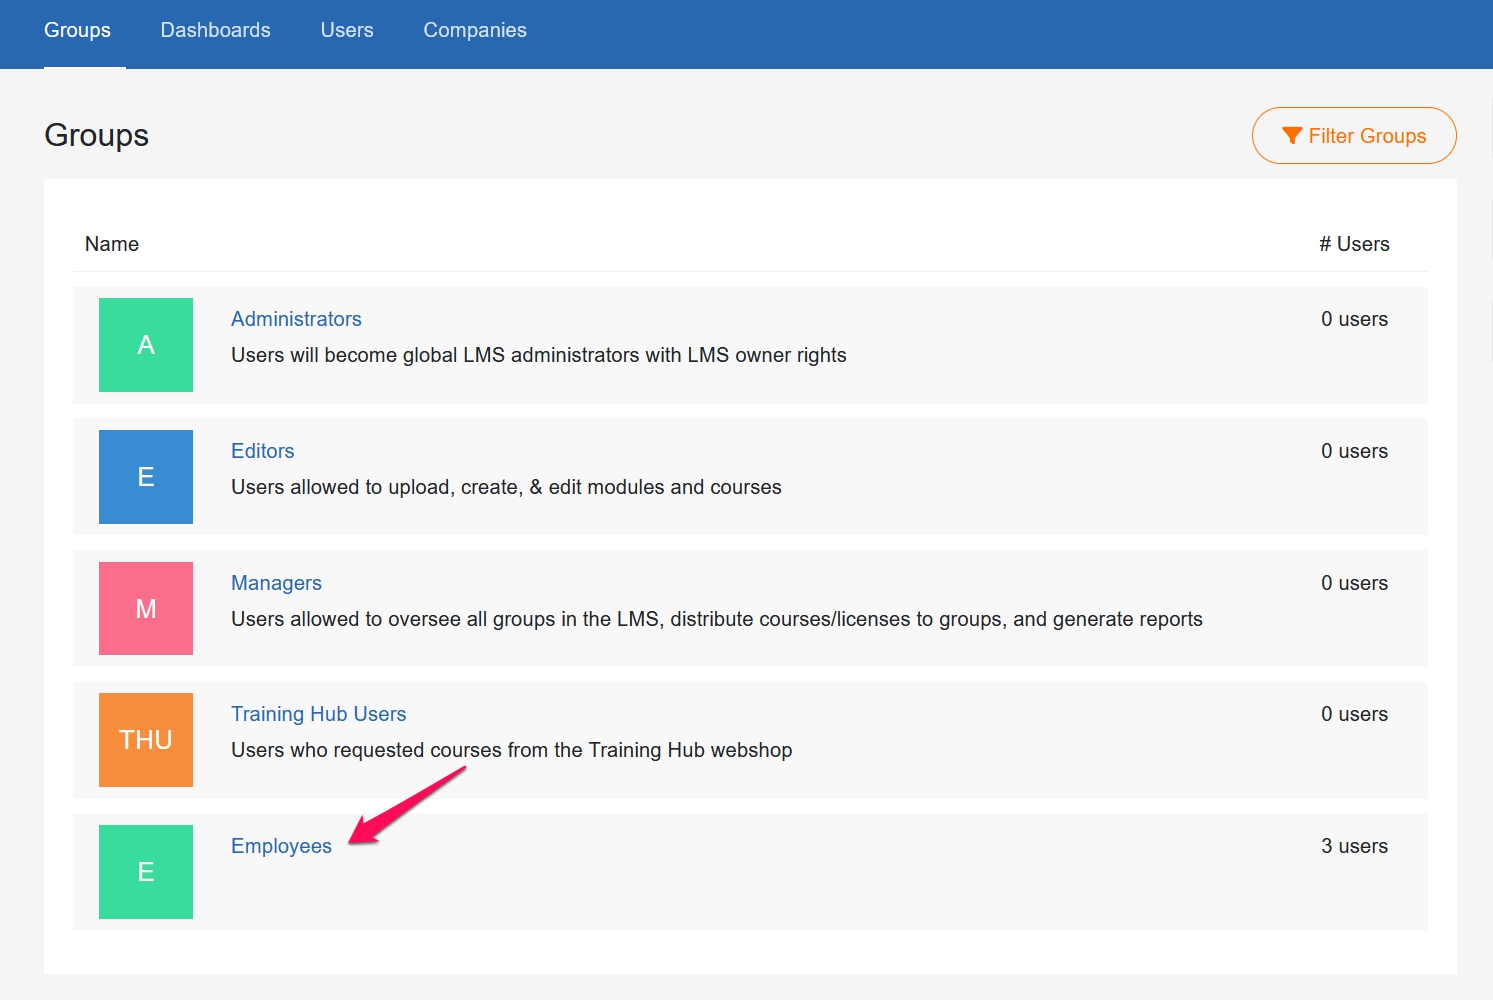
Task: Click the Training Hub webshop description text
Action: pyautogui.click(x=512, y=750)
